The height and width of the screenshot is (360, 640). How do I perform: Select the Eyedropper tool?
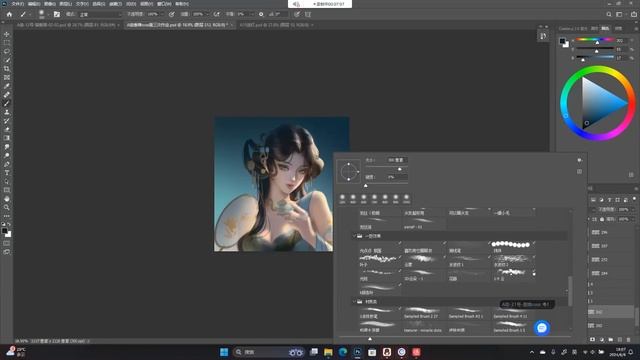point(7,86)
